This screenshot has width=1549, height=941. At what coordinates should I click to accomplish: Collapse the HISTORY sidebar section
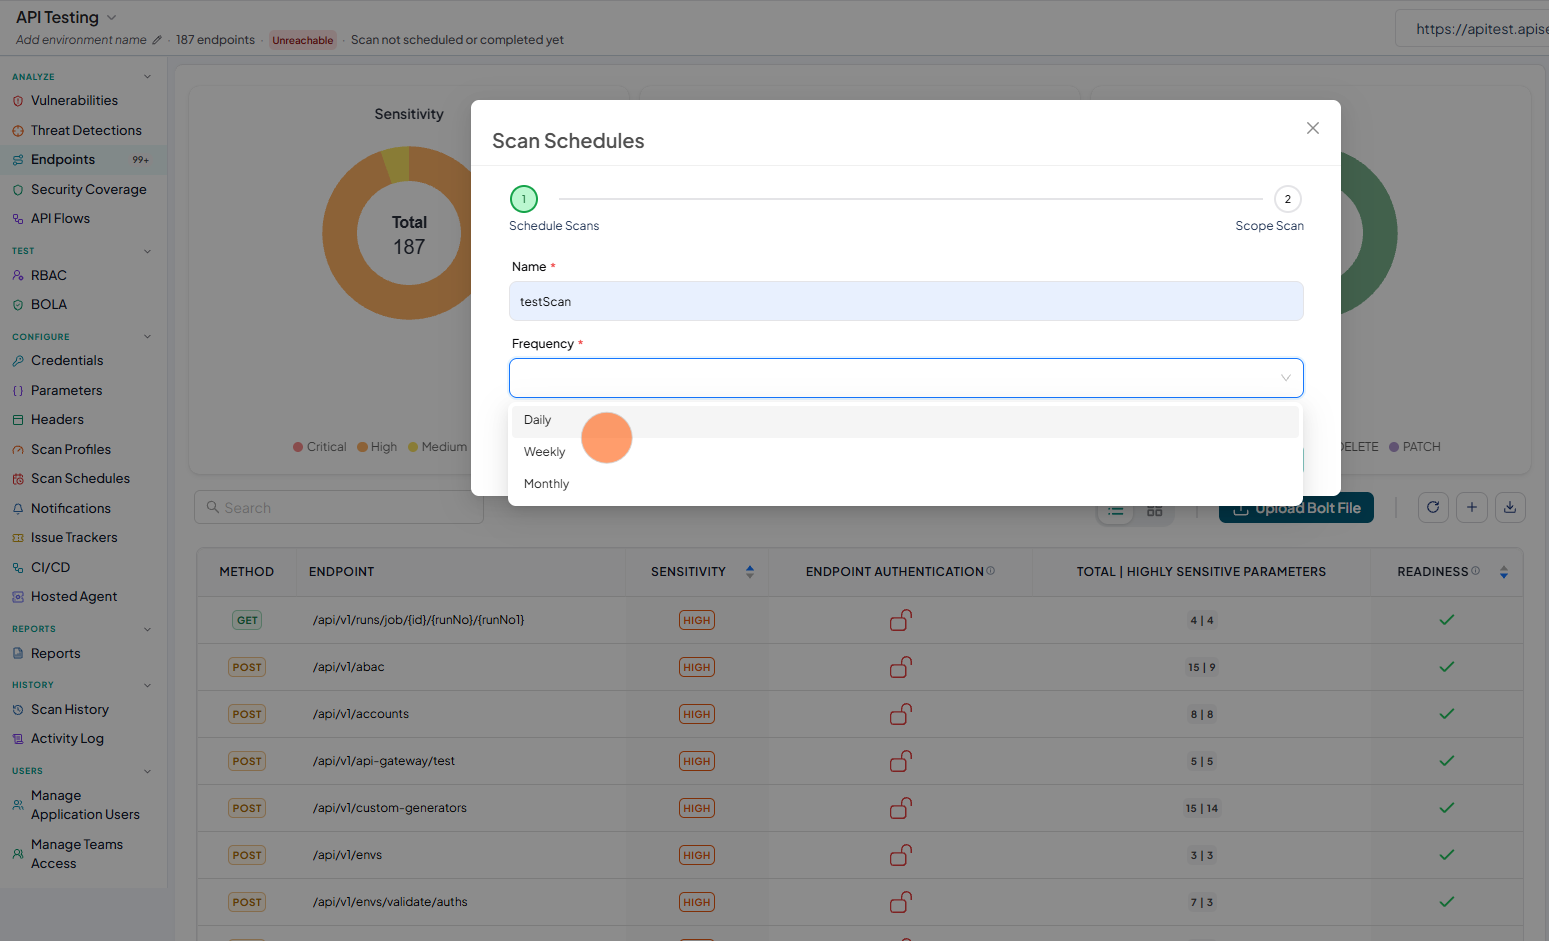[147, 685]
